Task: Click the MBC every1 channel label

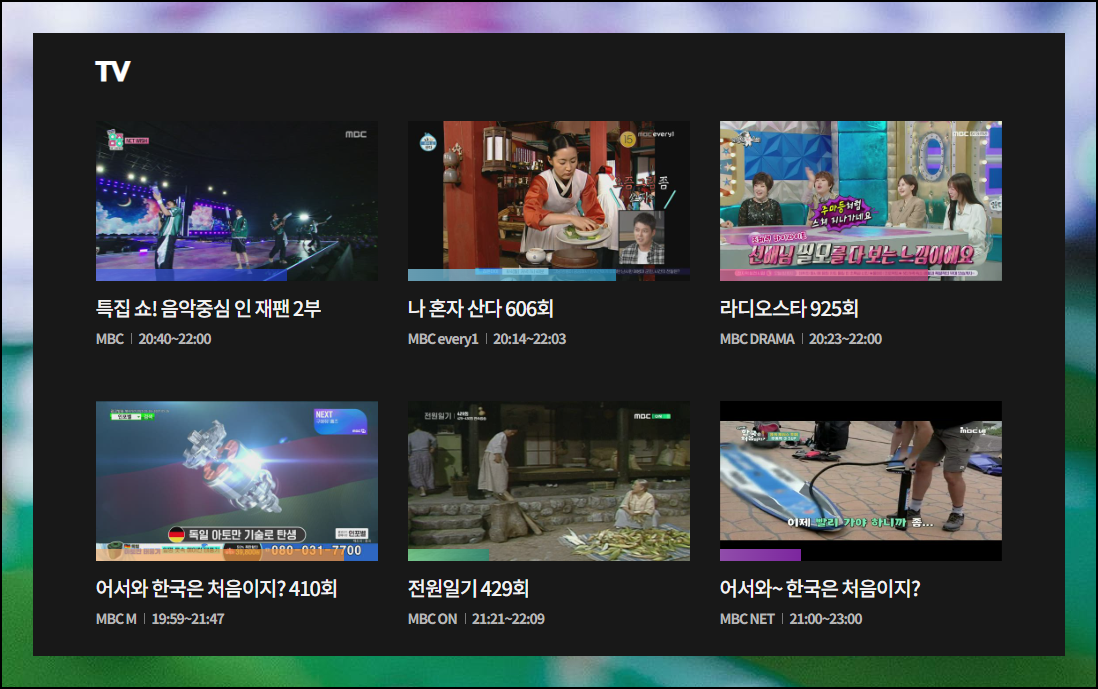Action: [x=443, y=339]
